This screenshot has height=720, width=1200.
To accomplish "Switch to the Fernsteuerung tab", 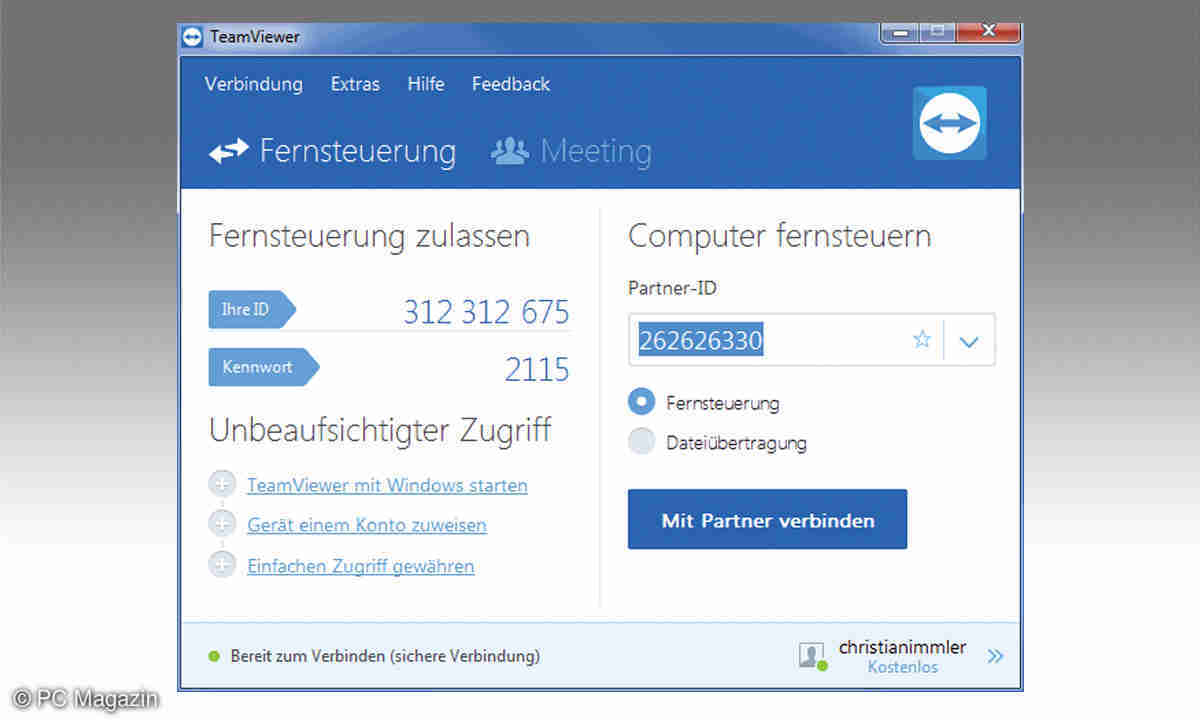I will (x=333, y=152).
